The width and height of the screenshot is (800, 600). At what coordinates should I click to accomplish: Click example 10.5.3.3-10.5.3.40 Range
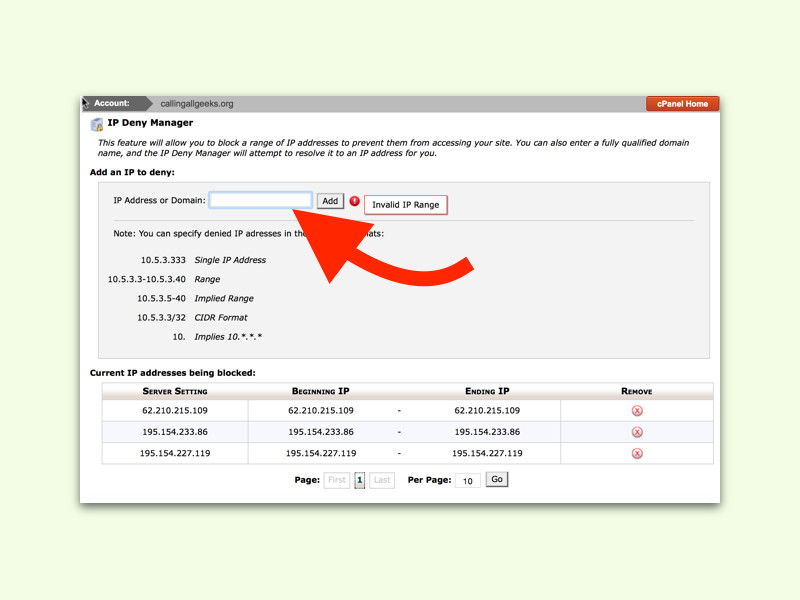point(164,280)
